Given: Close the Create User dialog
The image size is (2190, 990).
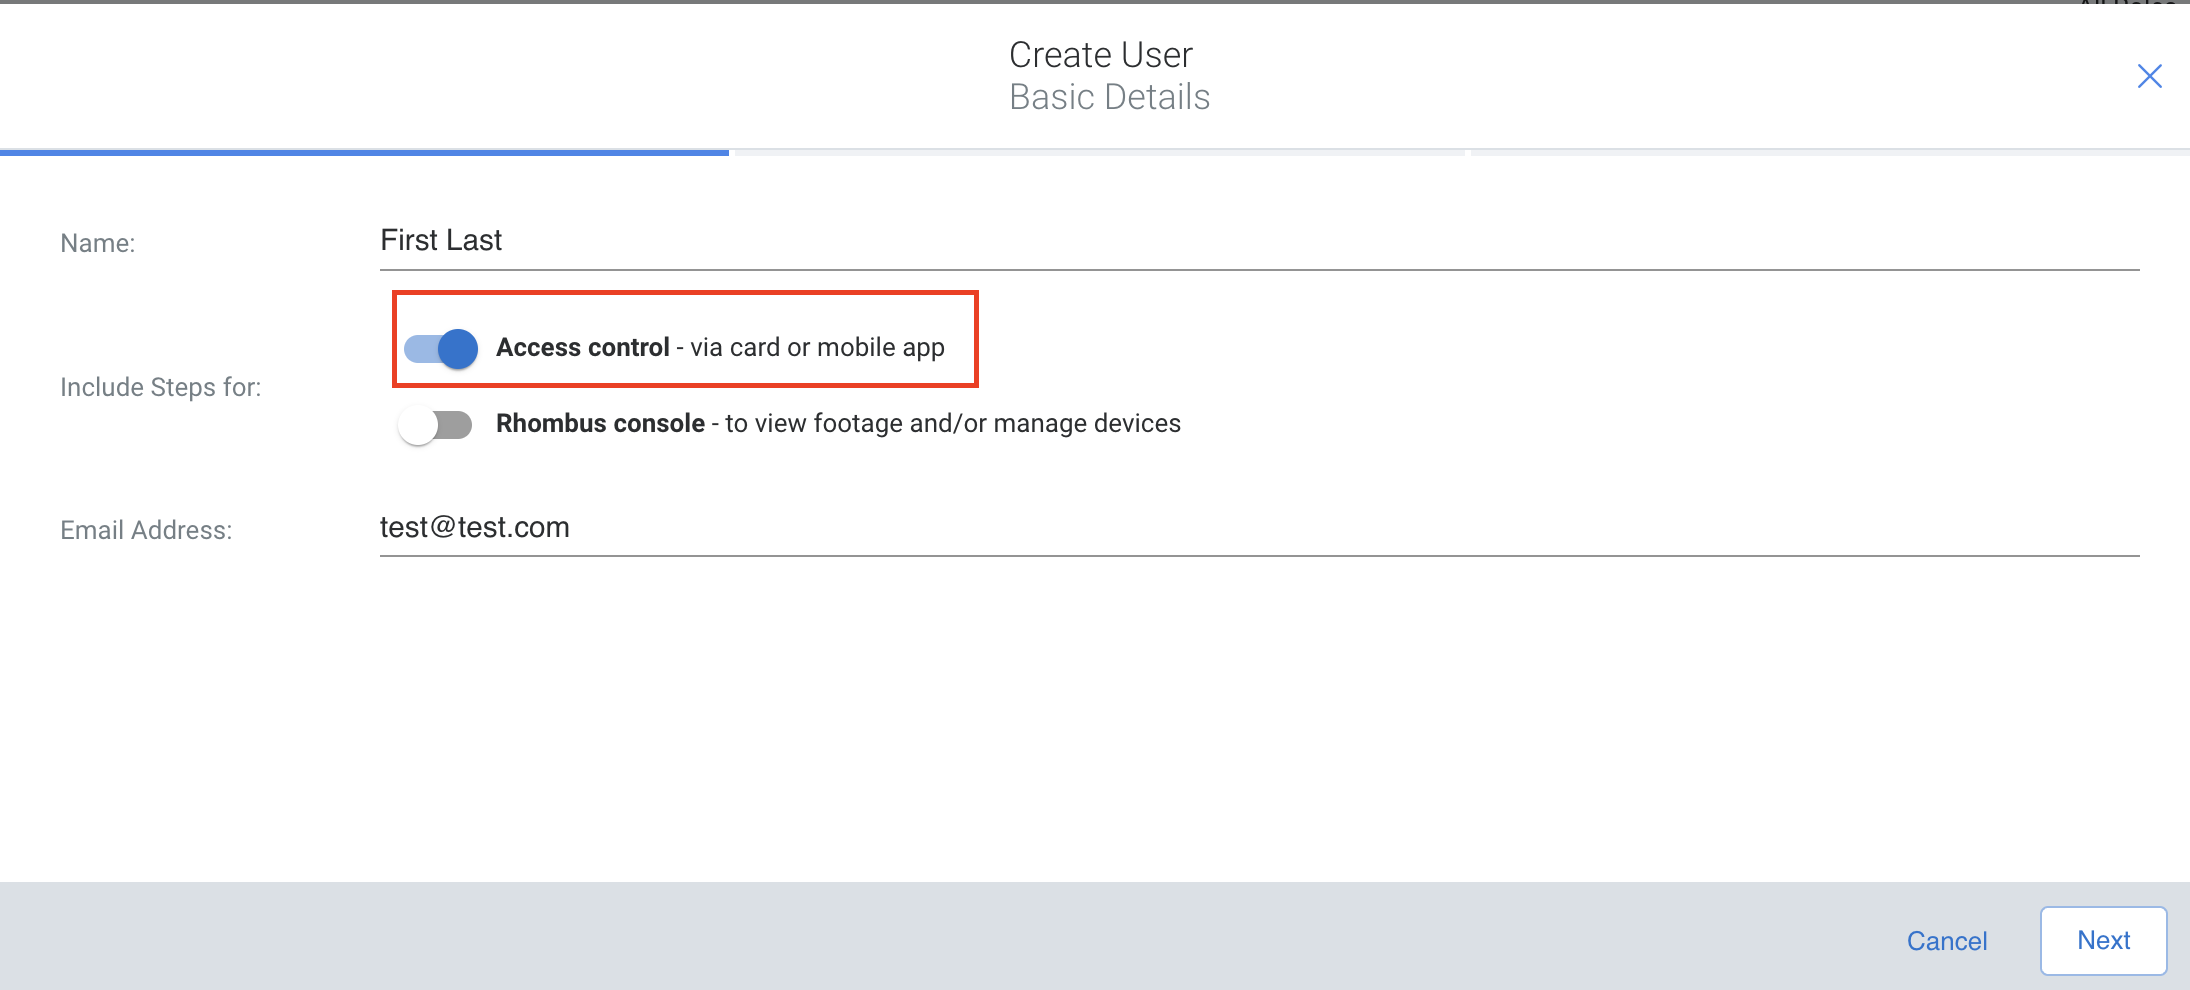Looking at the screenshot, I should (2149, 75).
